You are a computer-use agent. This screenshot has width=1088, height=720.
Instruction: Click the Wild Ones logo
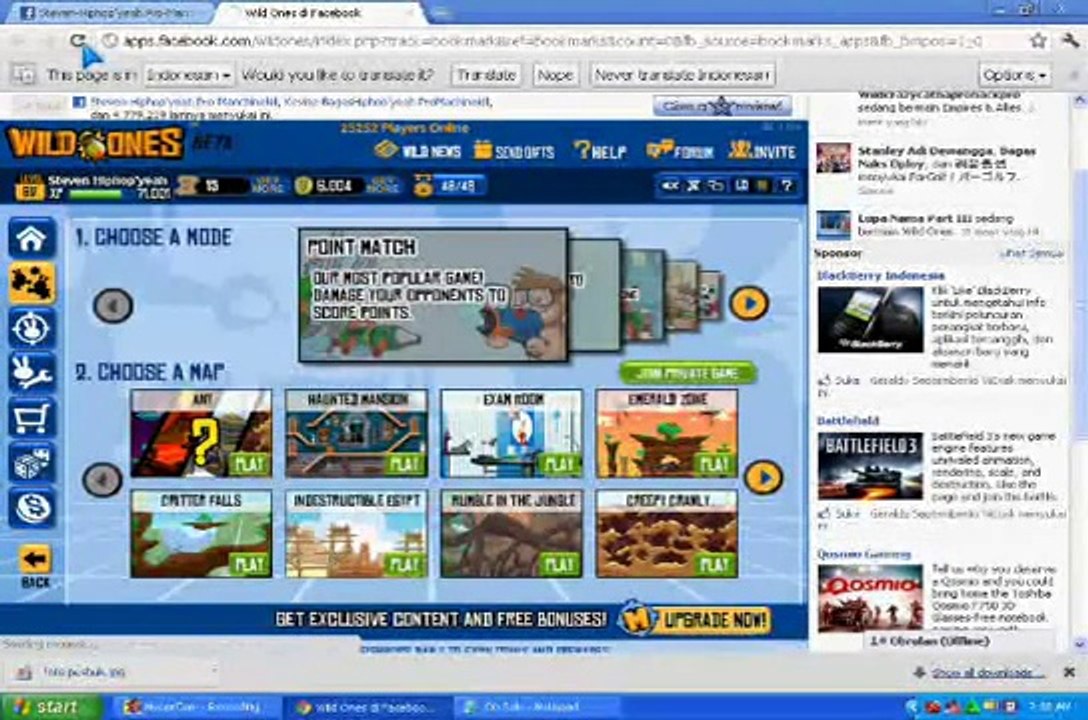pyautogui.click(x=95, y=144)
